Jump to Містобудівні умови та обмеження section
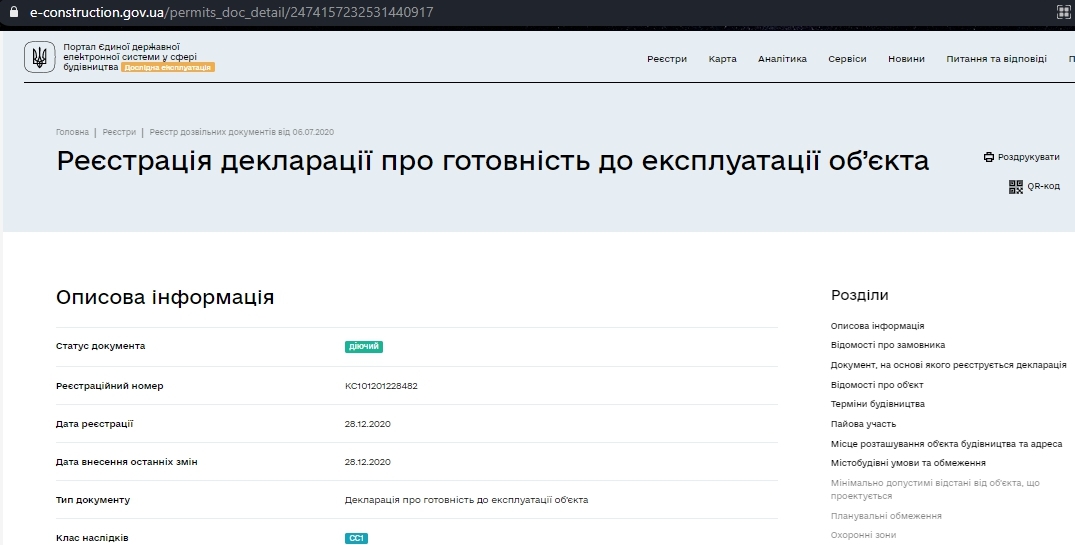The image size is (1075, 545). pyautogui.click(x=908, y=463)
